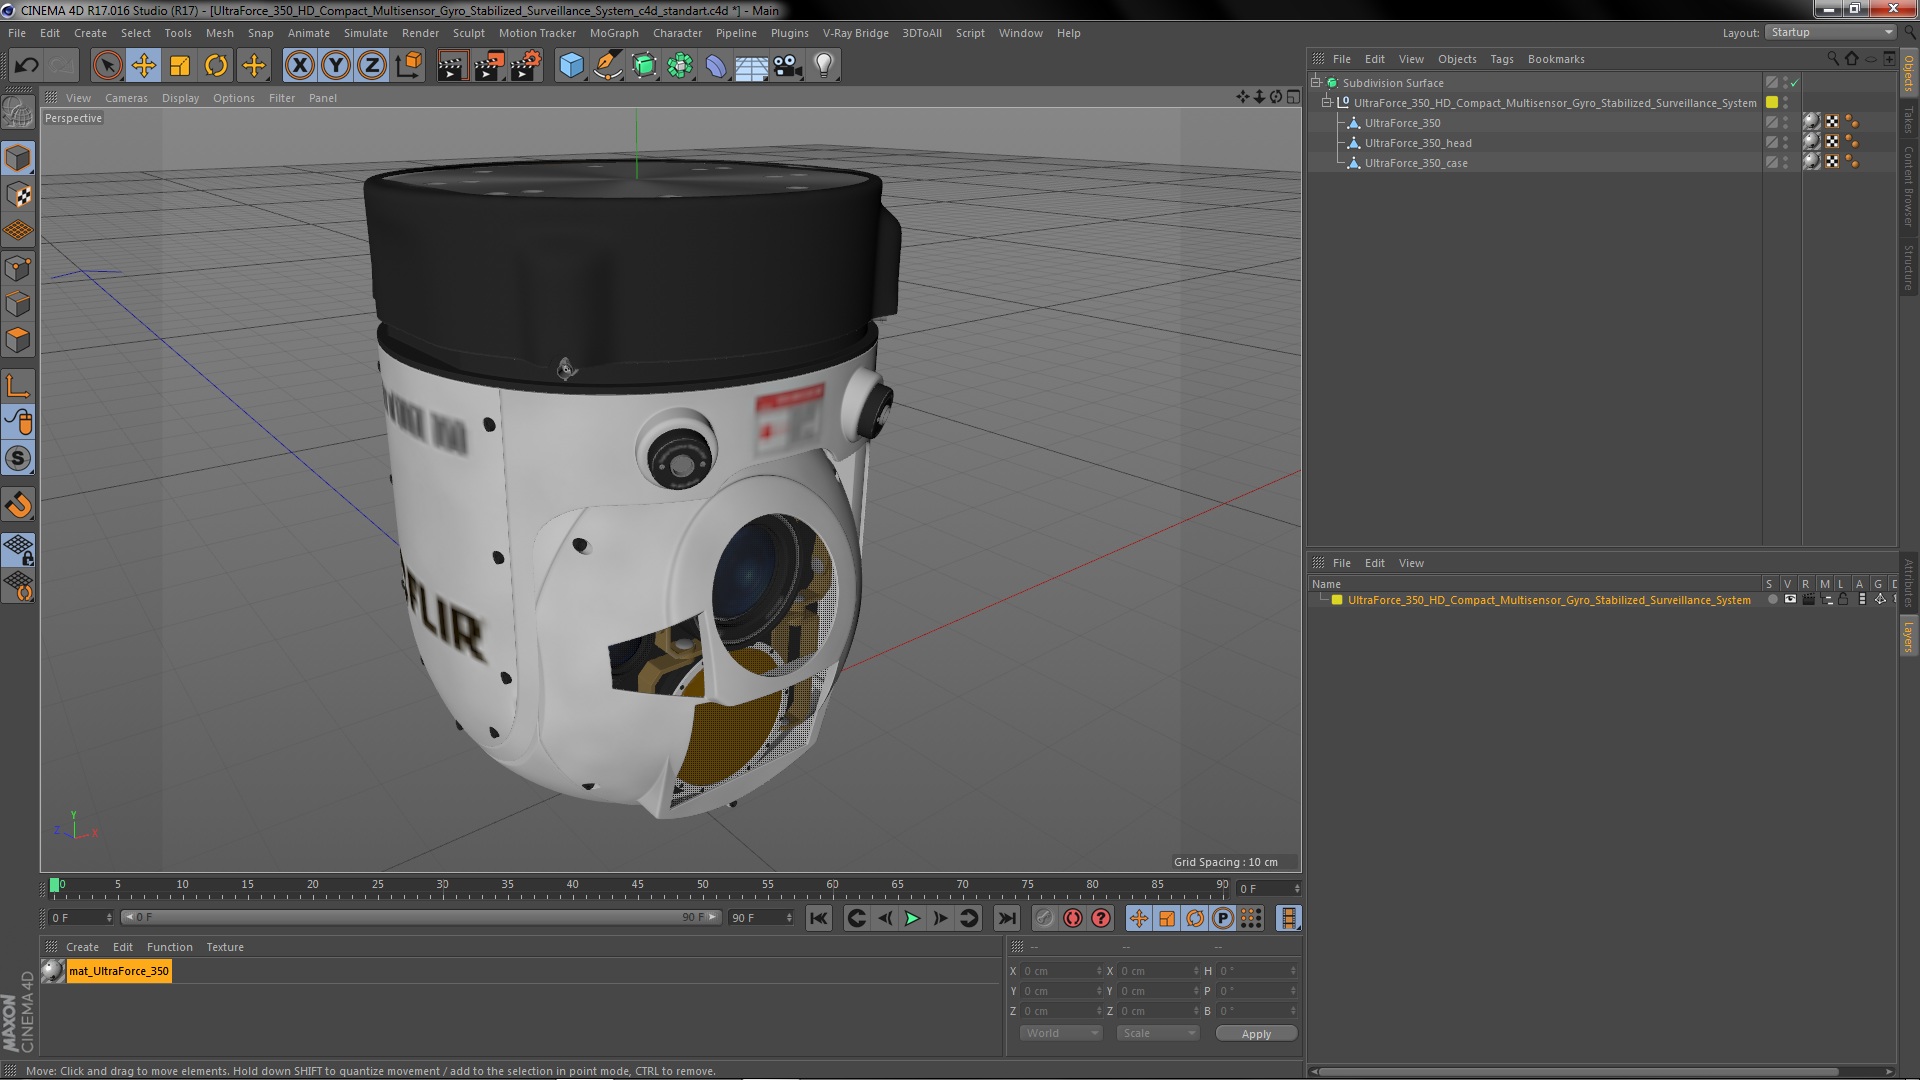Screen dimensions: 1920x1080
Task: Collapse the Subdivision Surface tree item
Action: tap(1316, 83)
